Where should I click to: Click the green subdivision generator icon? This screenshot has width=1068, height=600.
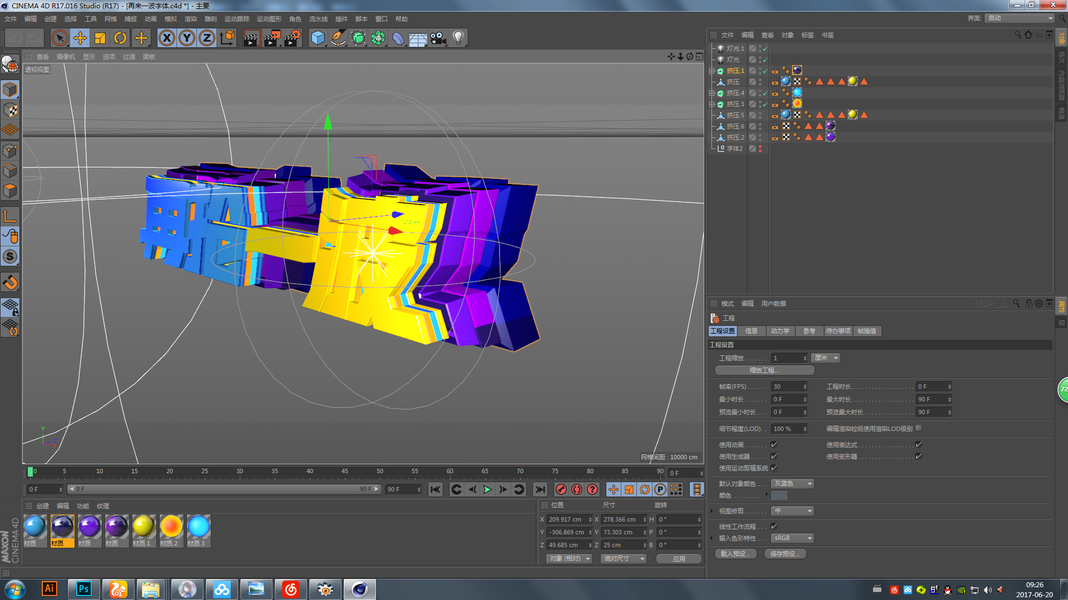click(x=358, y=38)
